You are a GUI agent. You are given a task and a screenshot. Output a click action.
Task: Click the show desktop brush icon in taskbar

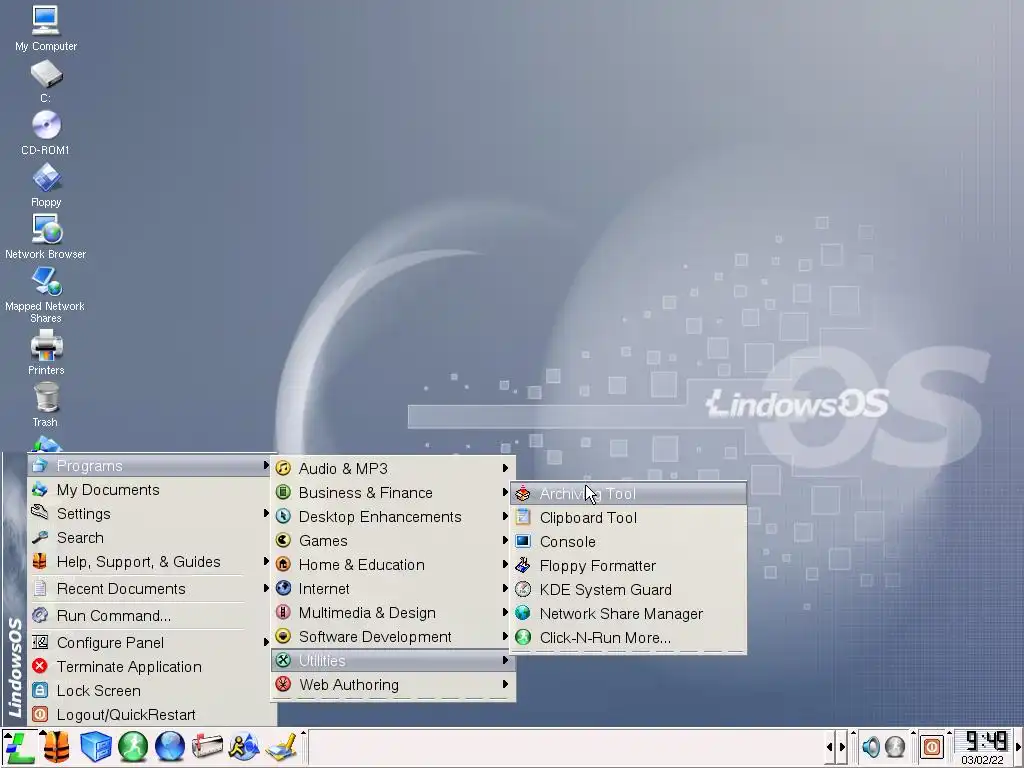[281, 747]
